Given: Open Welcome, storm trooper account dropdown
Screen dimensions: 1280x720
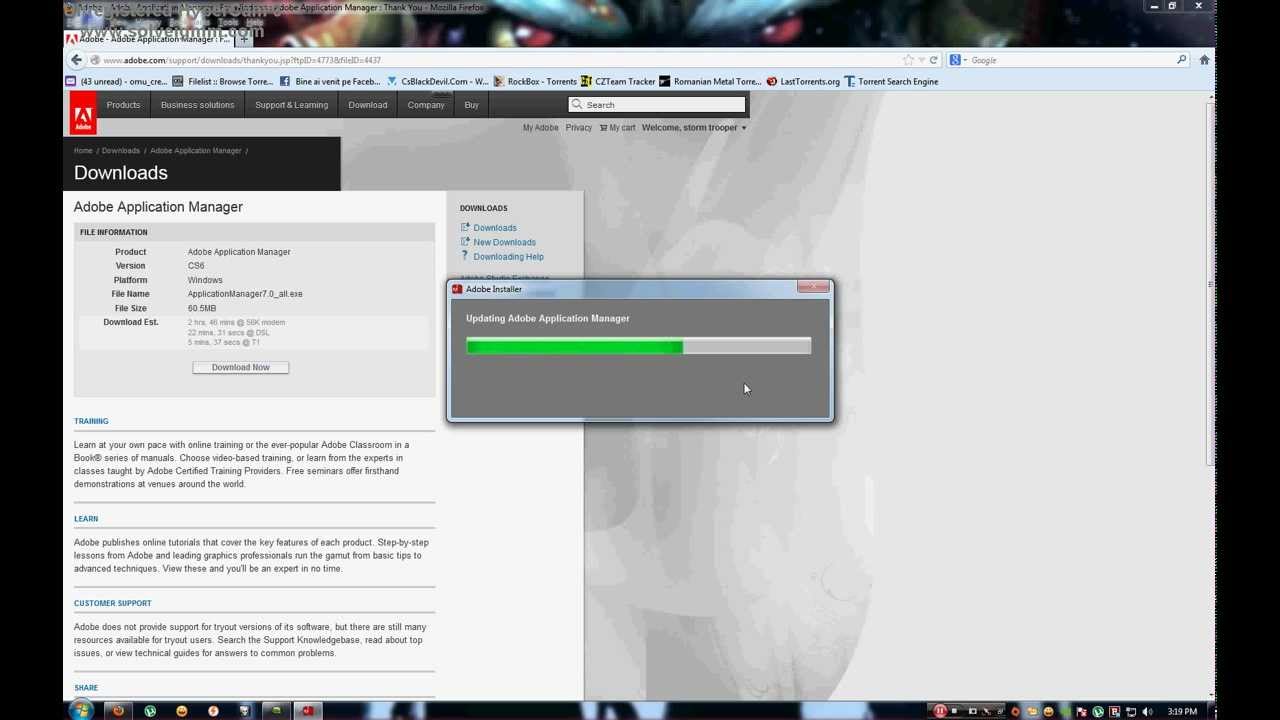Looking at the screenshot, I should [694, 128].
